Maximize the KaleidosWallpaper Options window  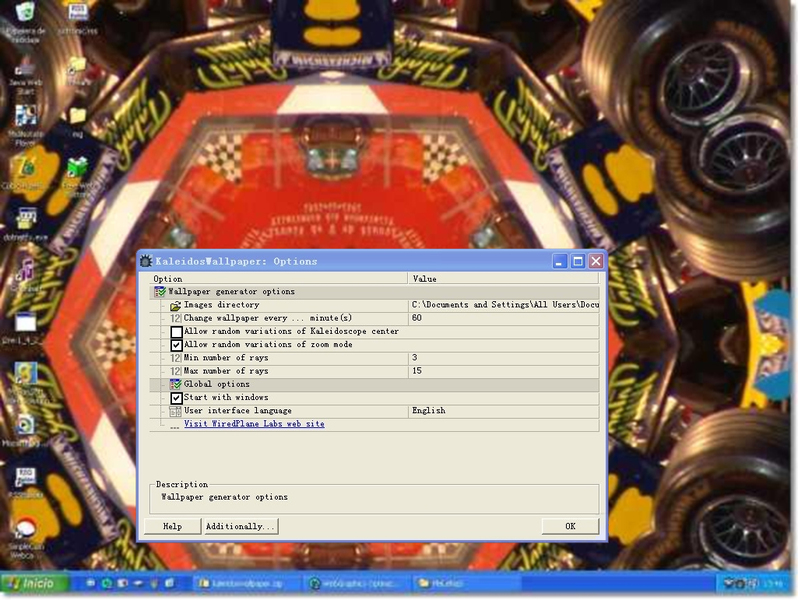578,262
